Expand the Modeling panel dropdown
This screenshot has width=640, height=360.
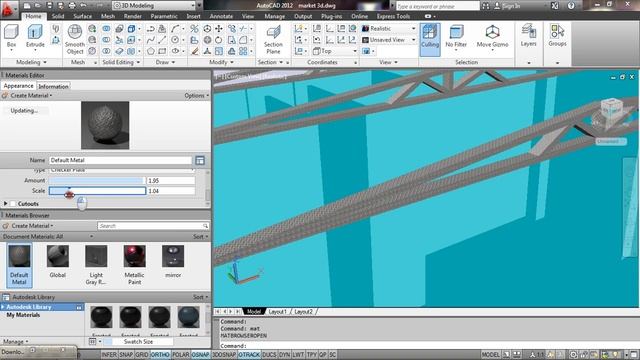point(31,62)
